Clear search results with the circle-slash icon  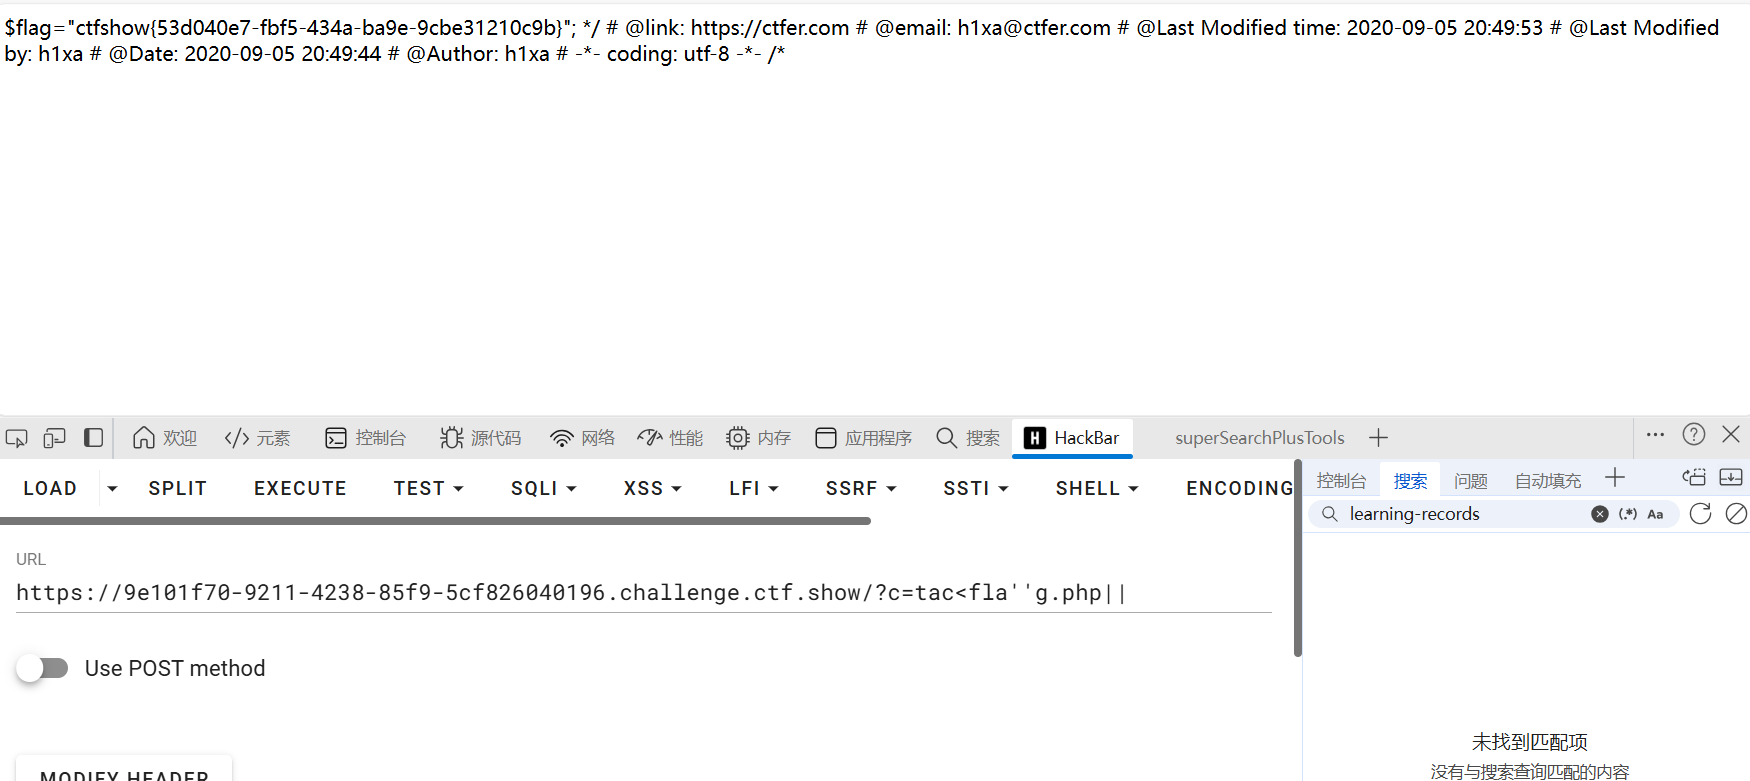click(1736, 514)
